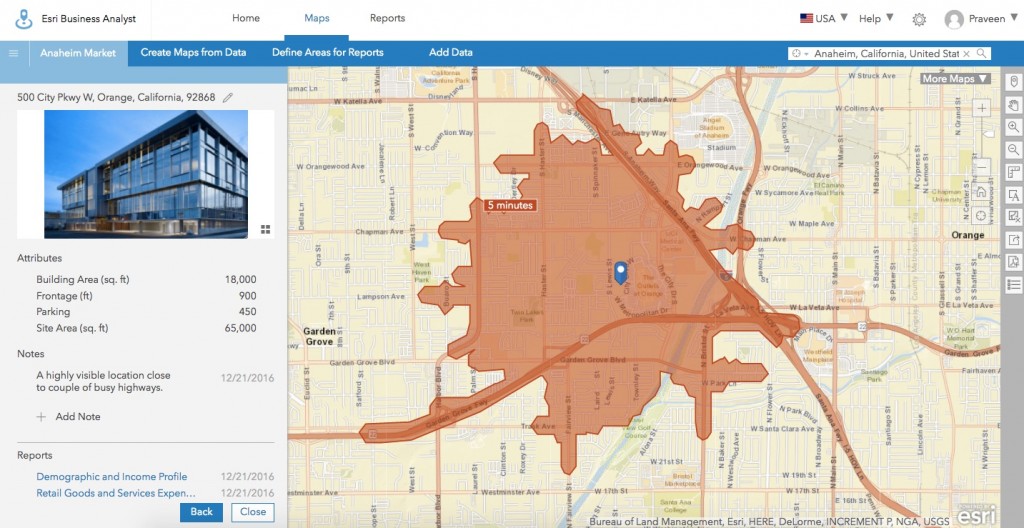Click the clear drawings tool

tap(1014, 216)
